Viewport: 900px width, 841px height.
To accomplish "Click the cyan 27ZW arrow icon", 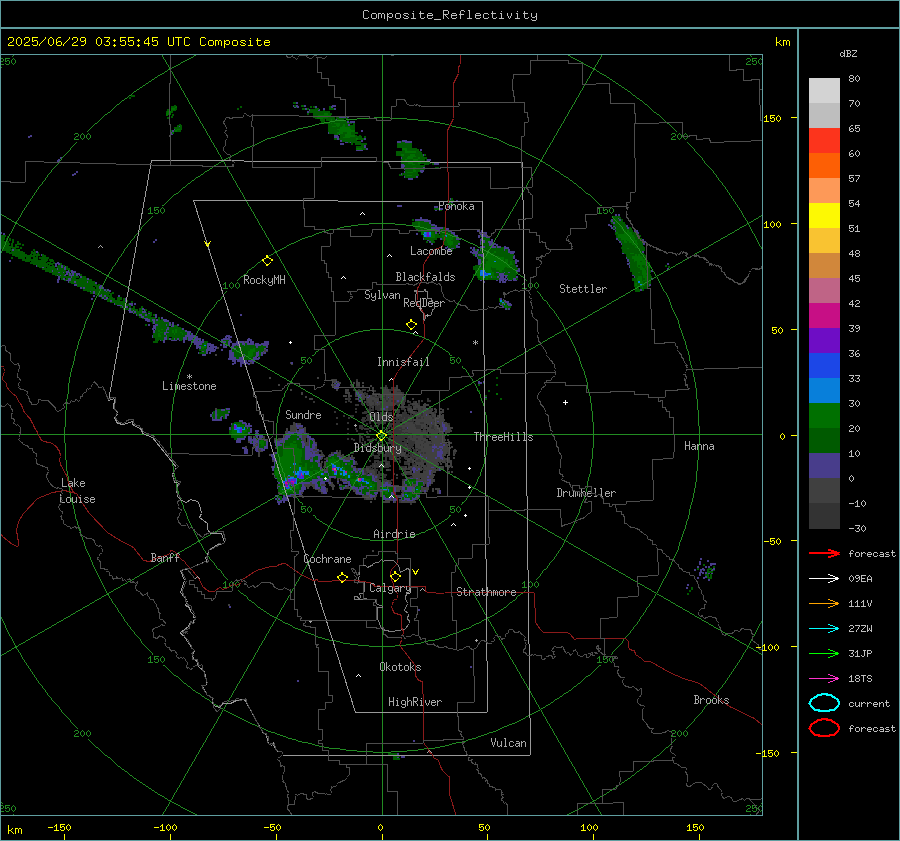I will [824, 629].
